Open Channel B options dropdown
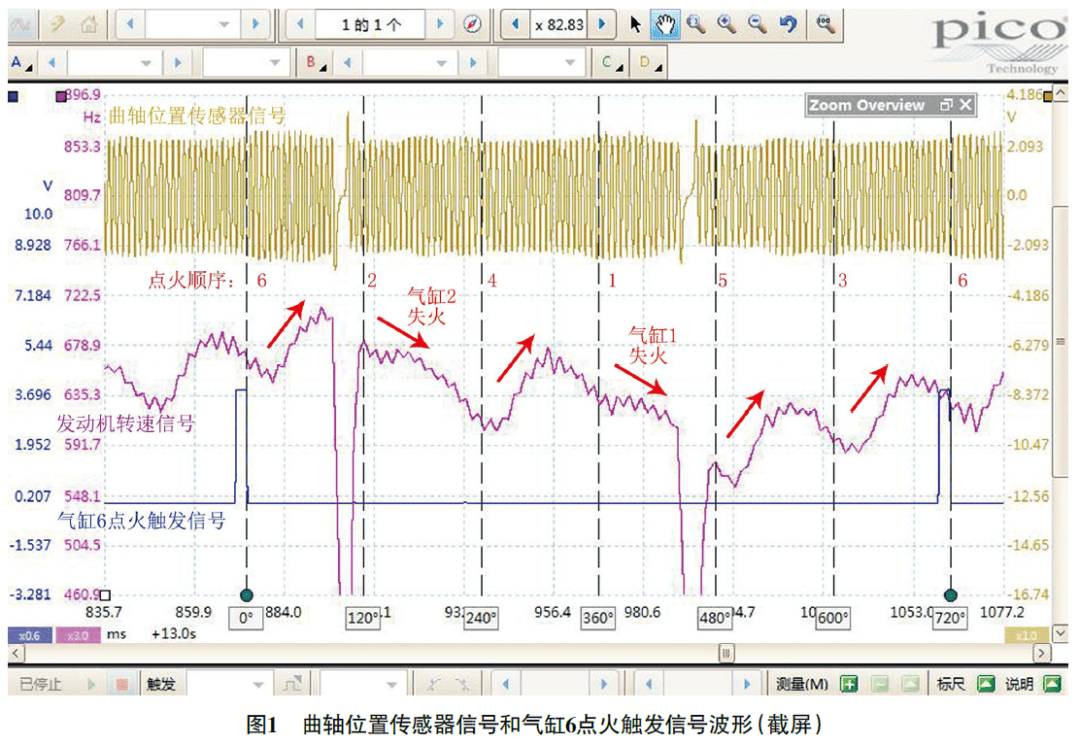Viewport: 1080px width, 744px height. click(x=315, y=63)
